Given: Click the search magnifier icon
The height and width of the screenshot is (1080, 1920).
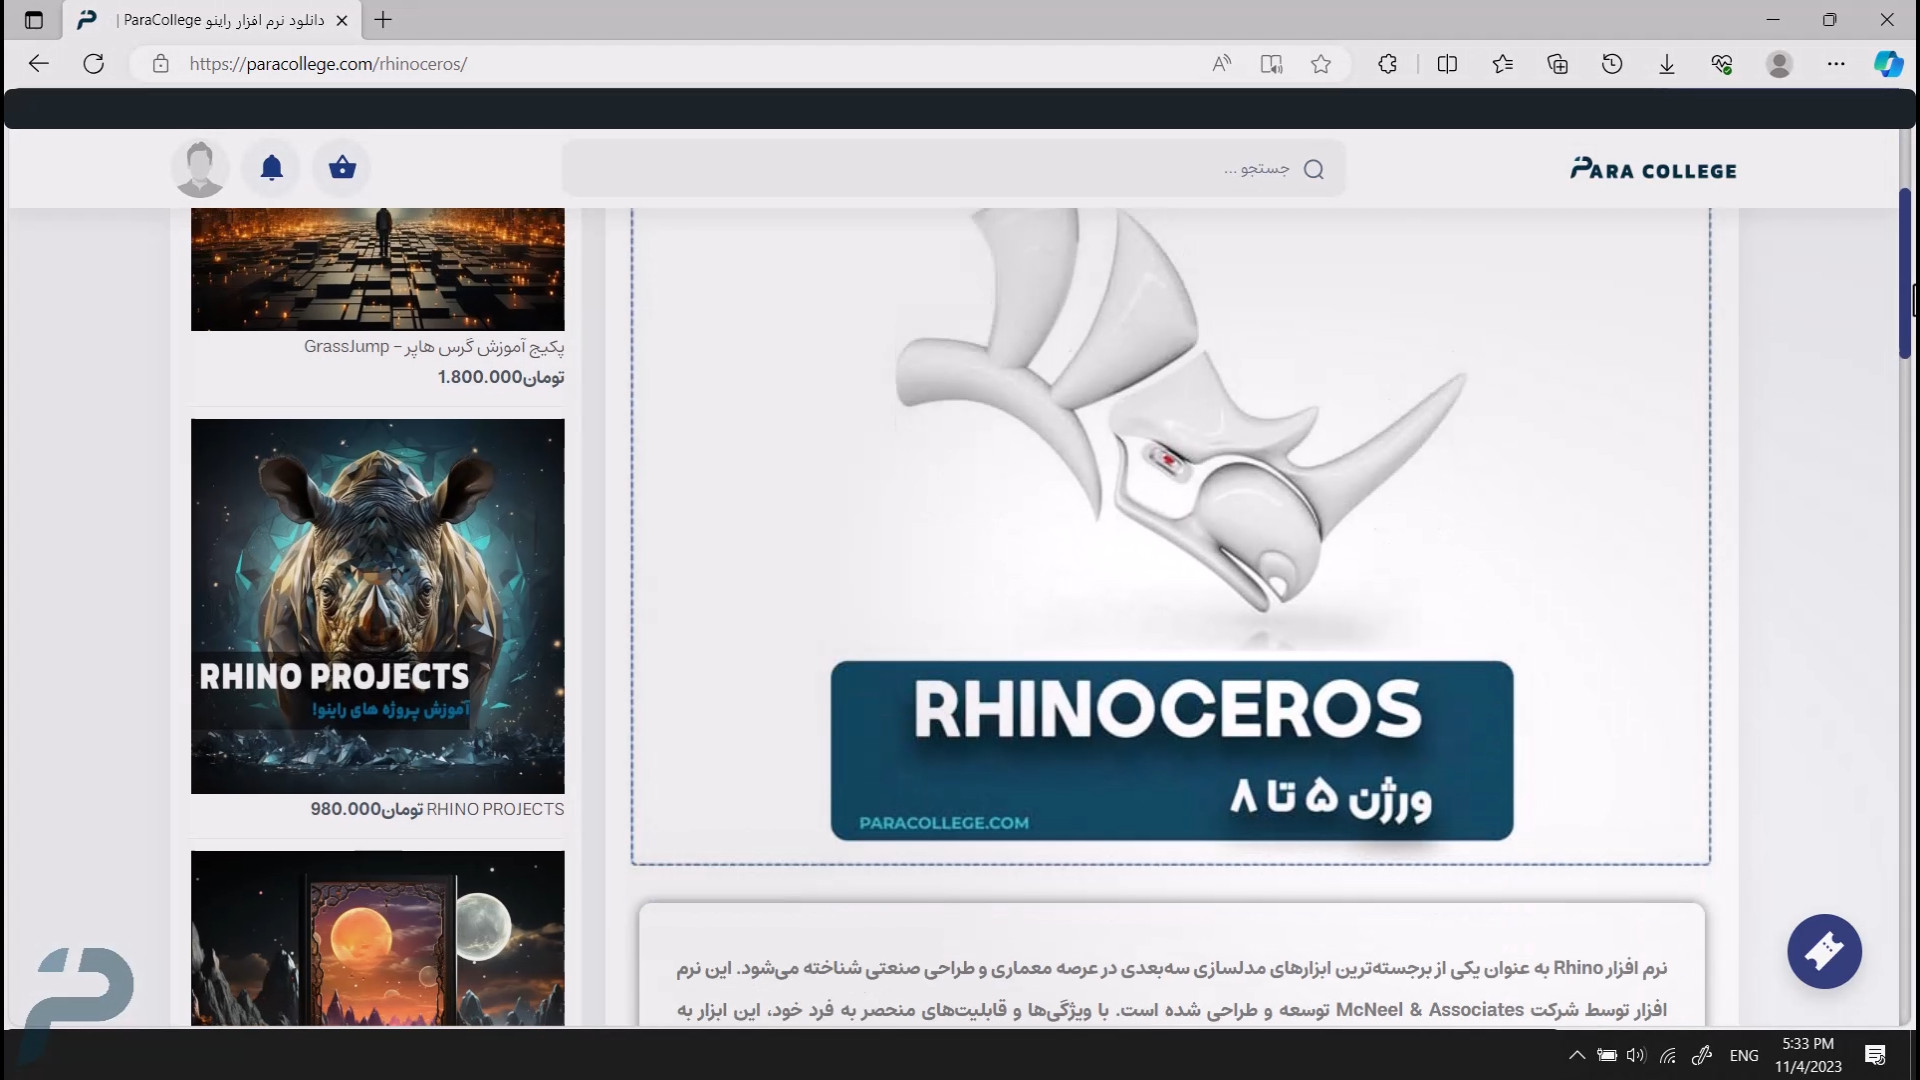Looking at the screenshot, I should point(1315,168).
